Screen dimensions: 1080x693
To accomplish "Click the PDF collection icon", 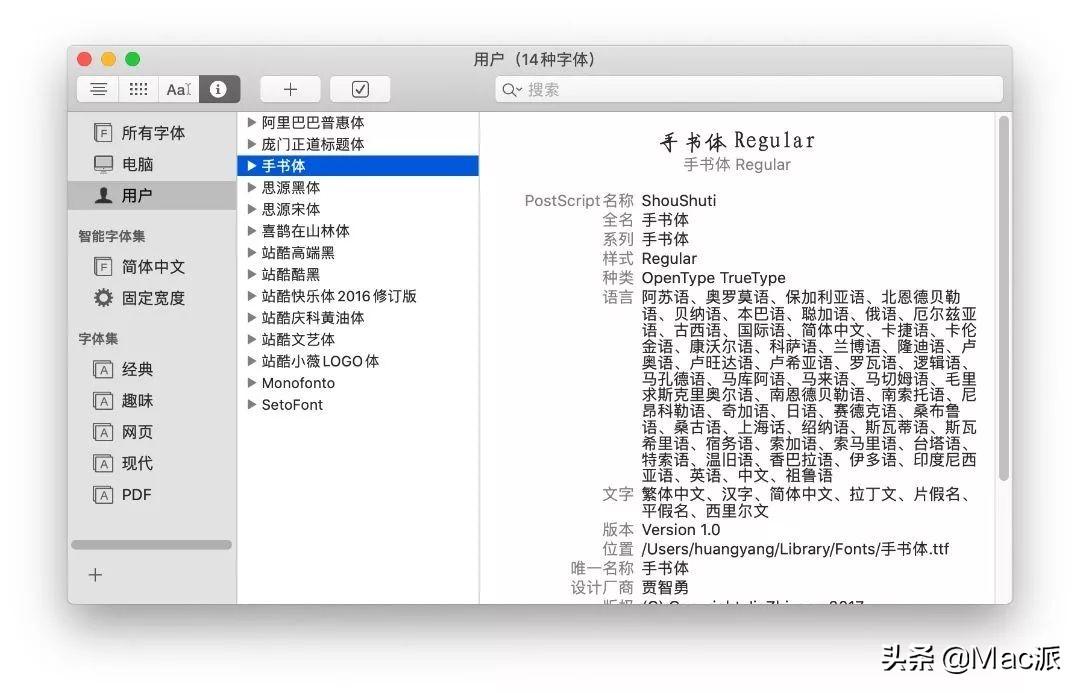I will click(x=103, y=495).
